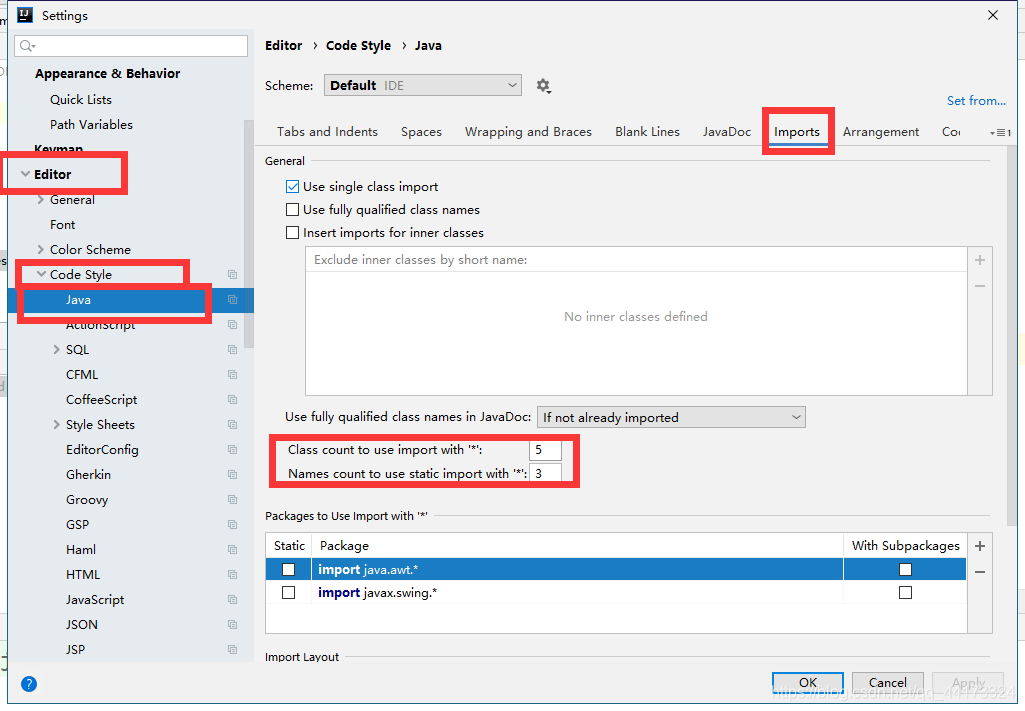Select Font under Editor
This screenshot has width=1025, height=711.
tap(63, 225)
